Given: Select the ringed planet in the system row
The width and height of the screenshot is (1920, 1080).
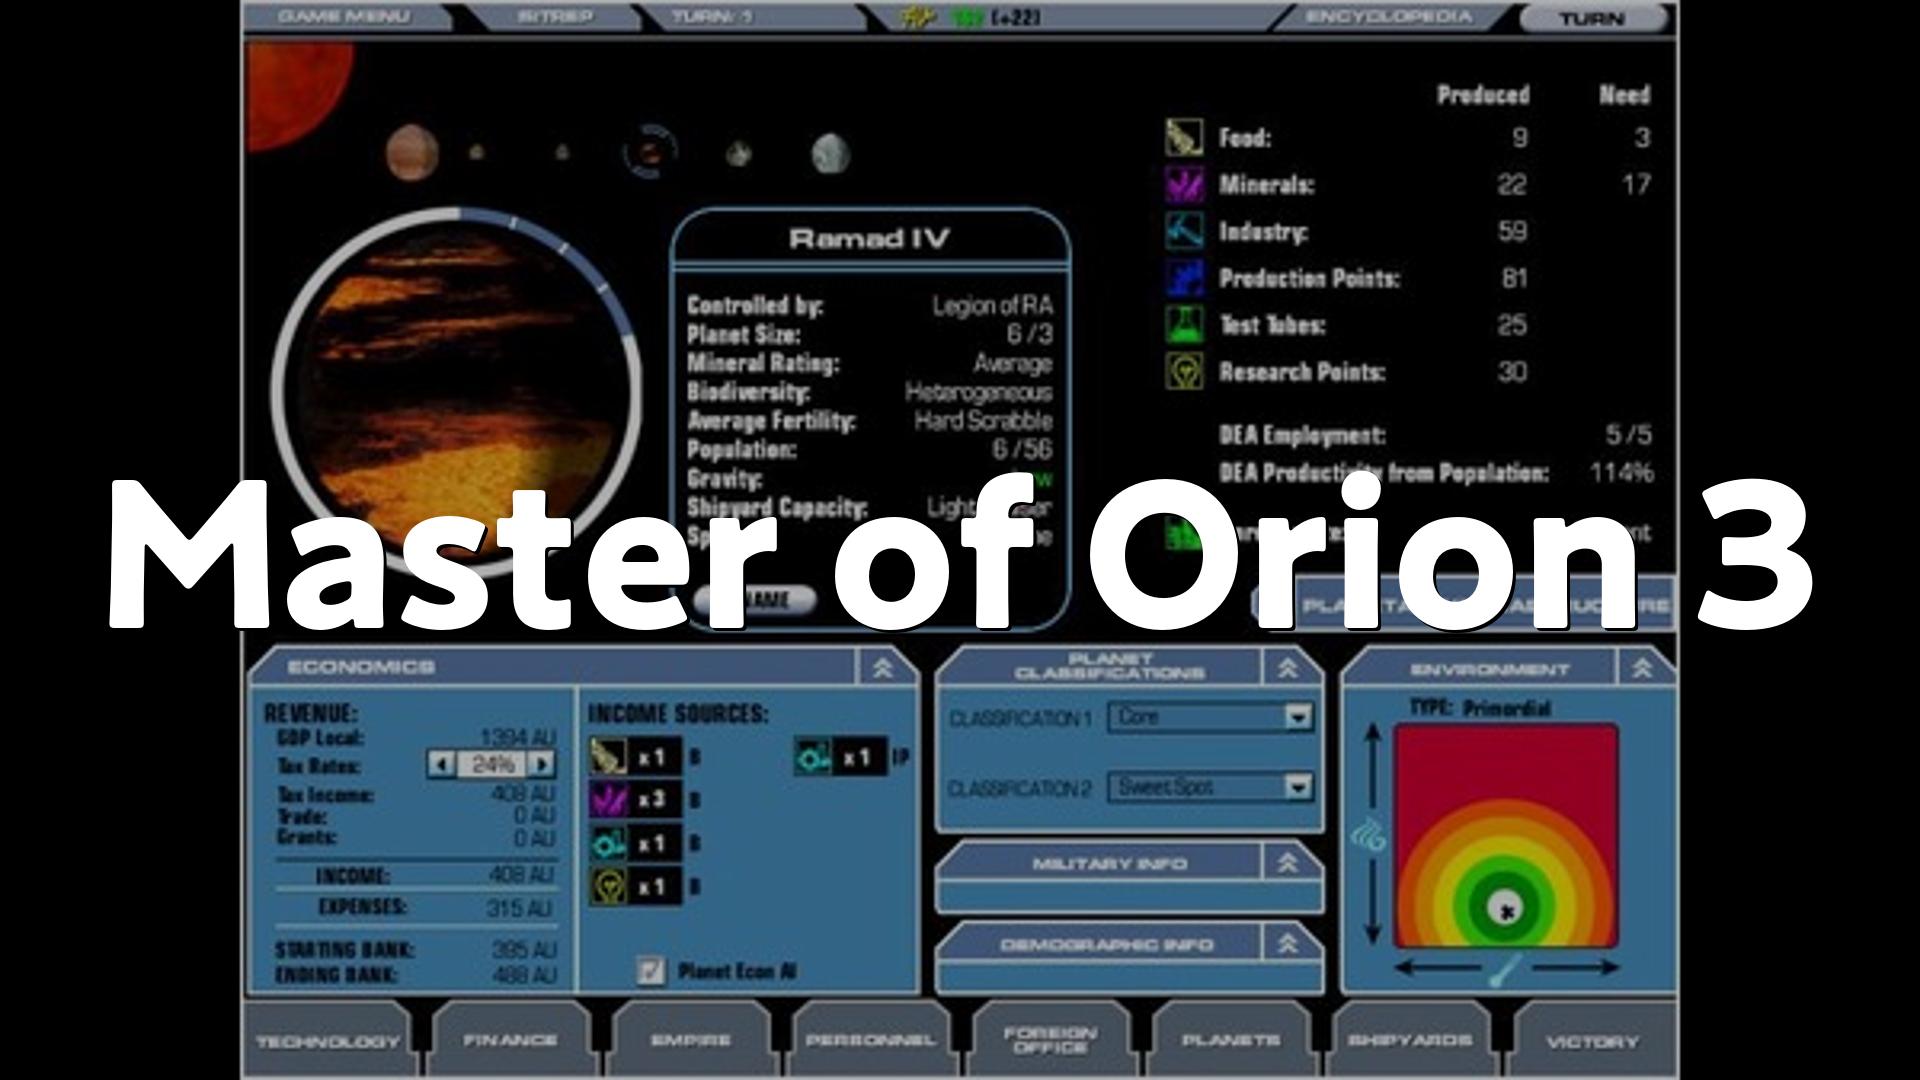Looking at the screenshot, I should point(650,152).
